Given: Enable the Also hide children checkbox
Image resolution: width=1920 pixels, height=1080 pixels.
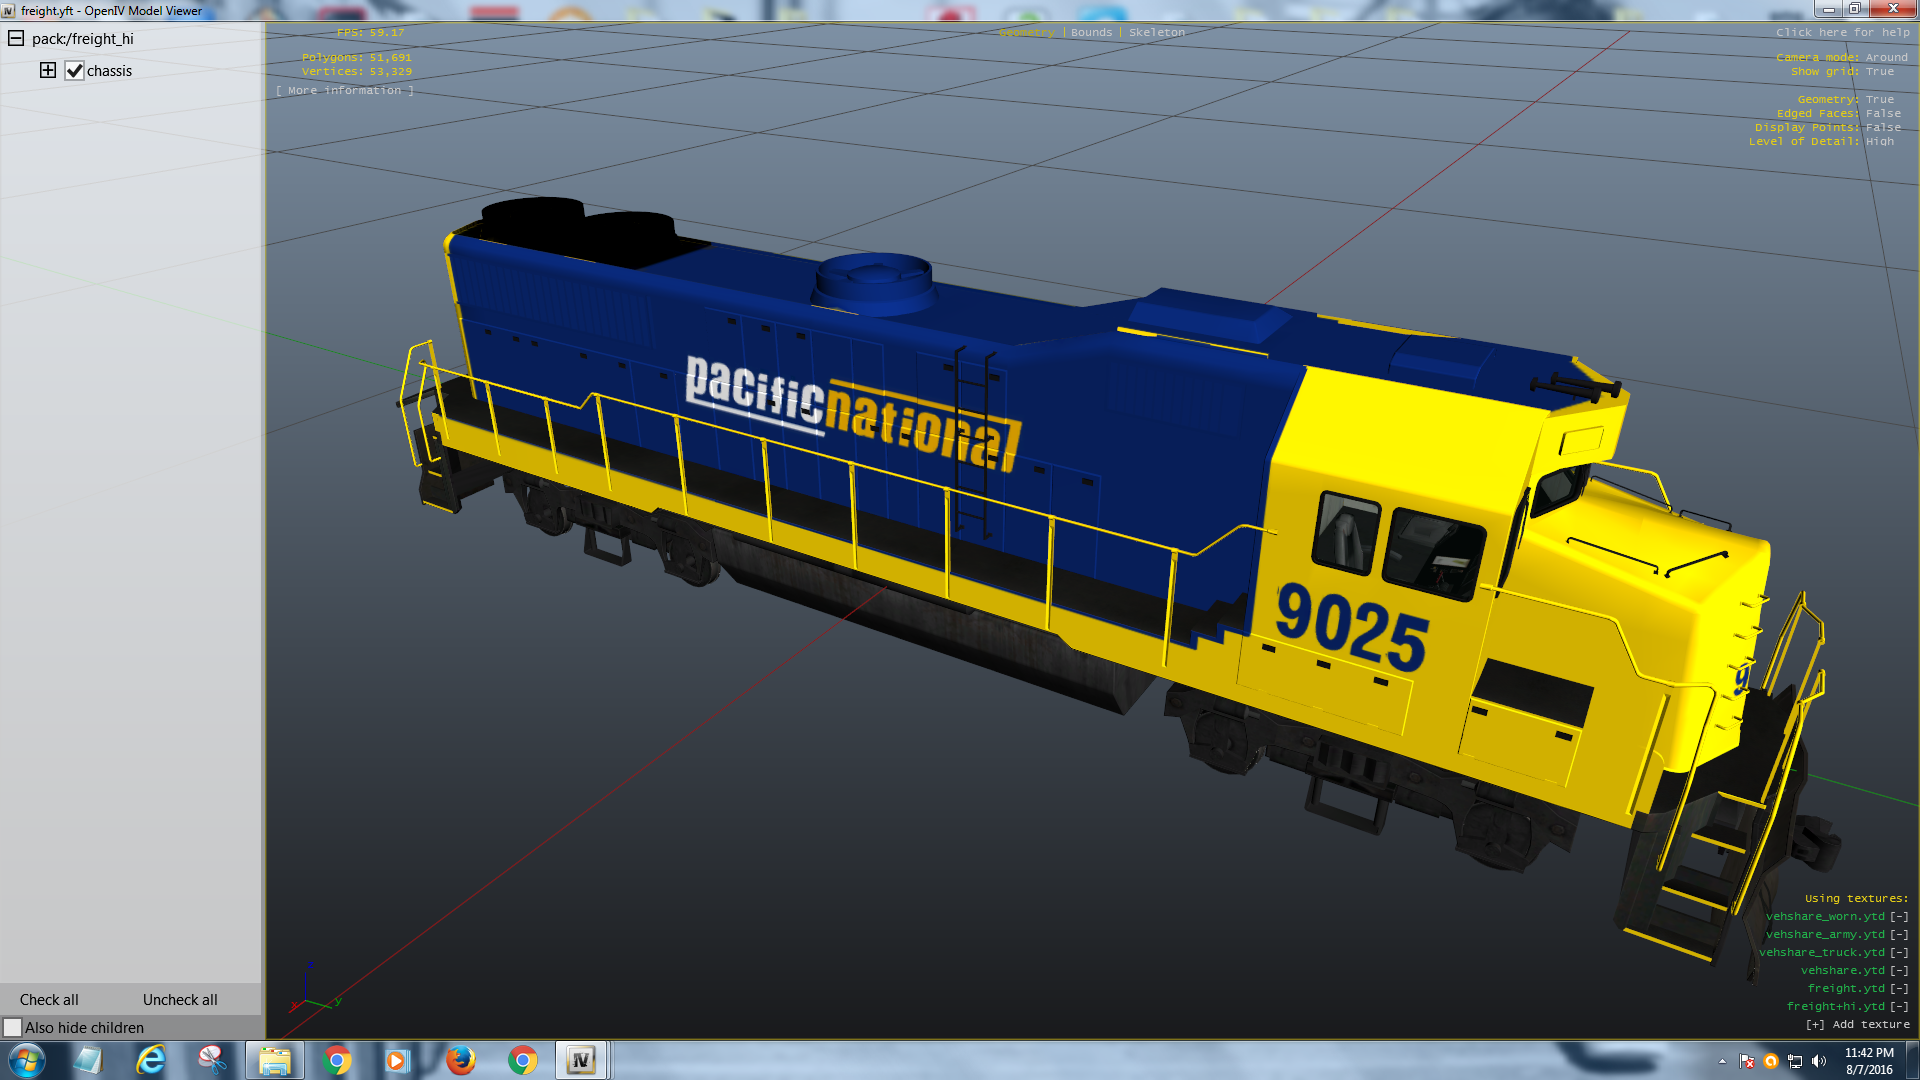Looking at the screenshot, I should pos(13,1028).
